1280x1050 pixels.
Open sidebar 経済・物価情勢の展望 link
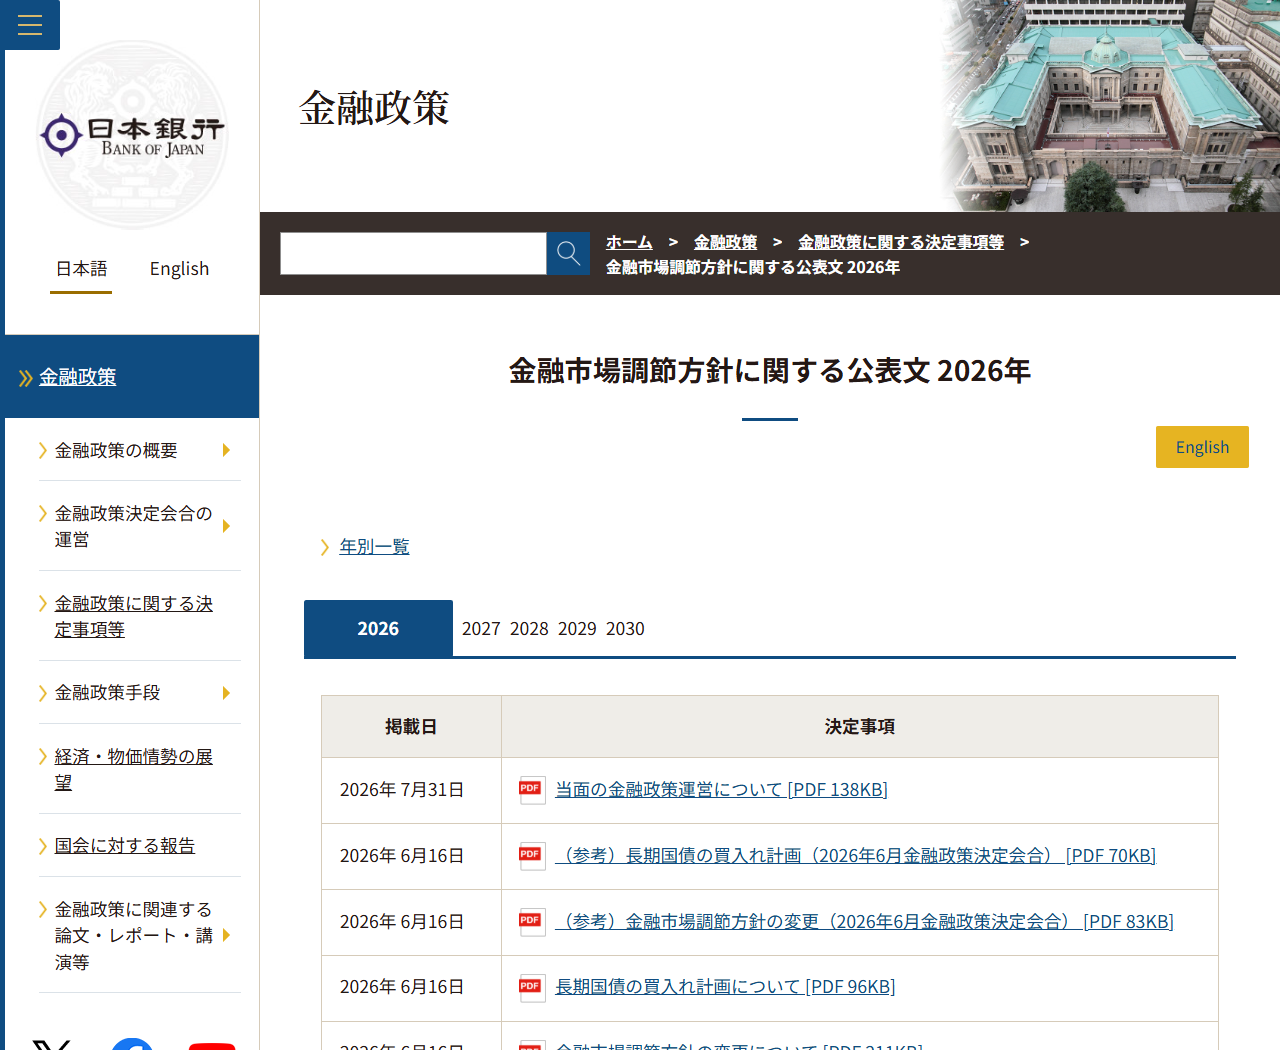click(133, 769)
